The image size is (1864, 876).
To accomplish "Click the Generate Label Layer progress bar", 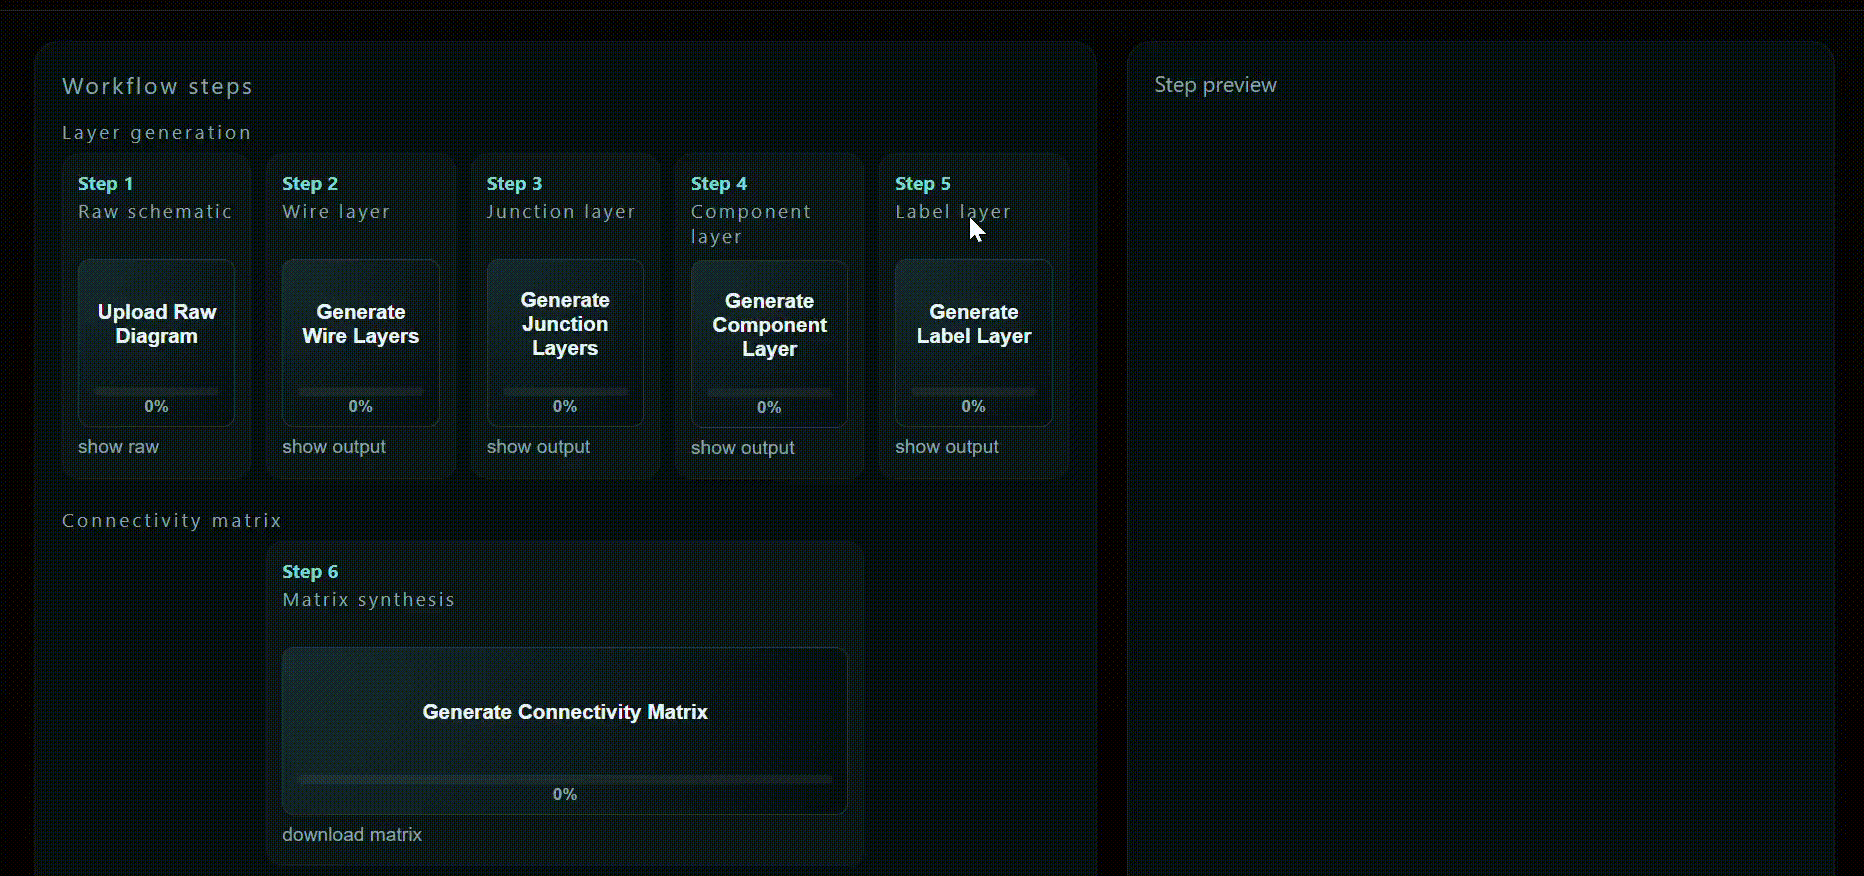I will pos(973,391).
